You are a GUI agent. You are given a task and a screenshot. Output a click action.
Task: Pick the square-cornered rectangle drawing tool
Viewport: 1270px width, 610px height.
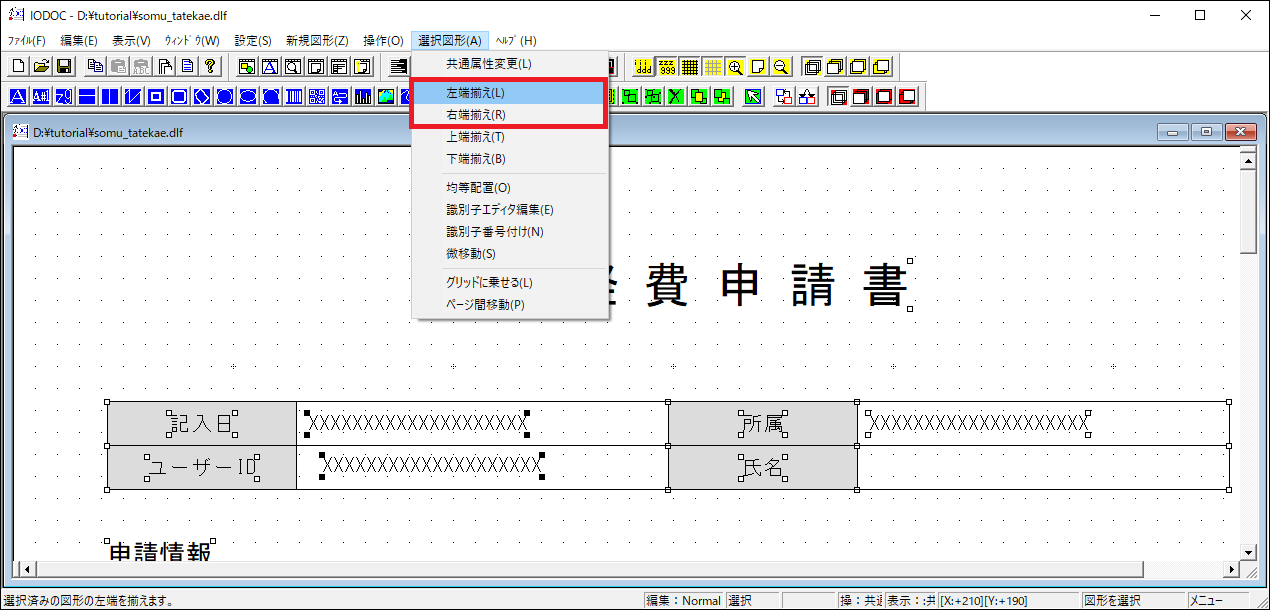click(156, 97)
